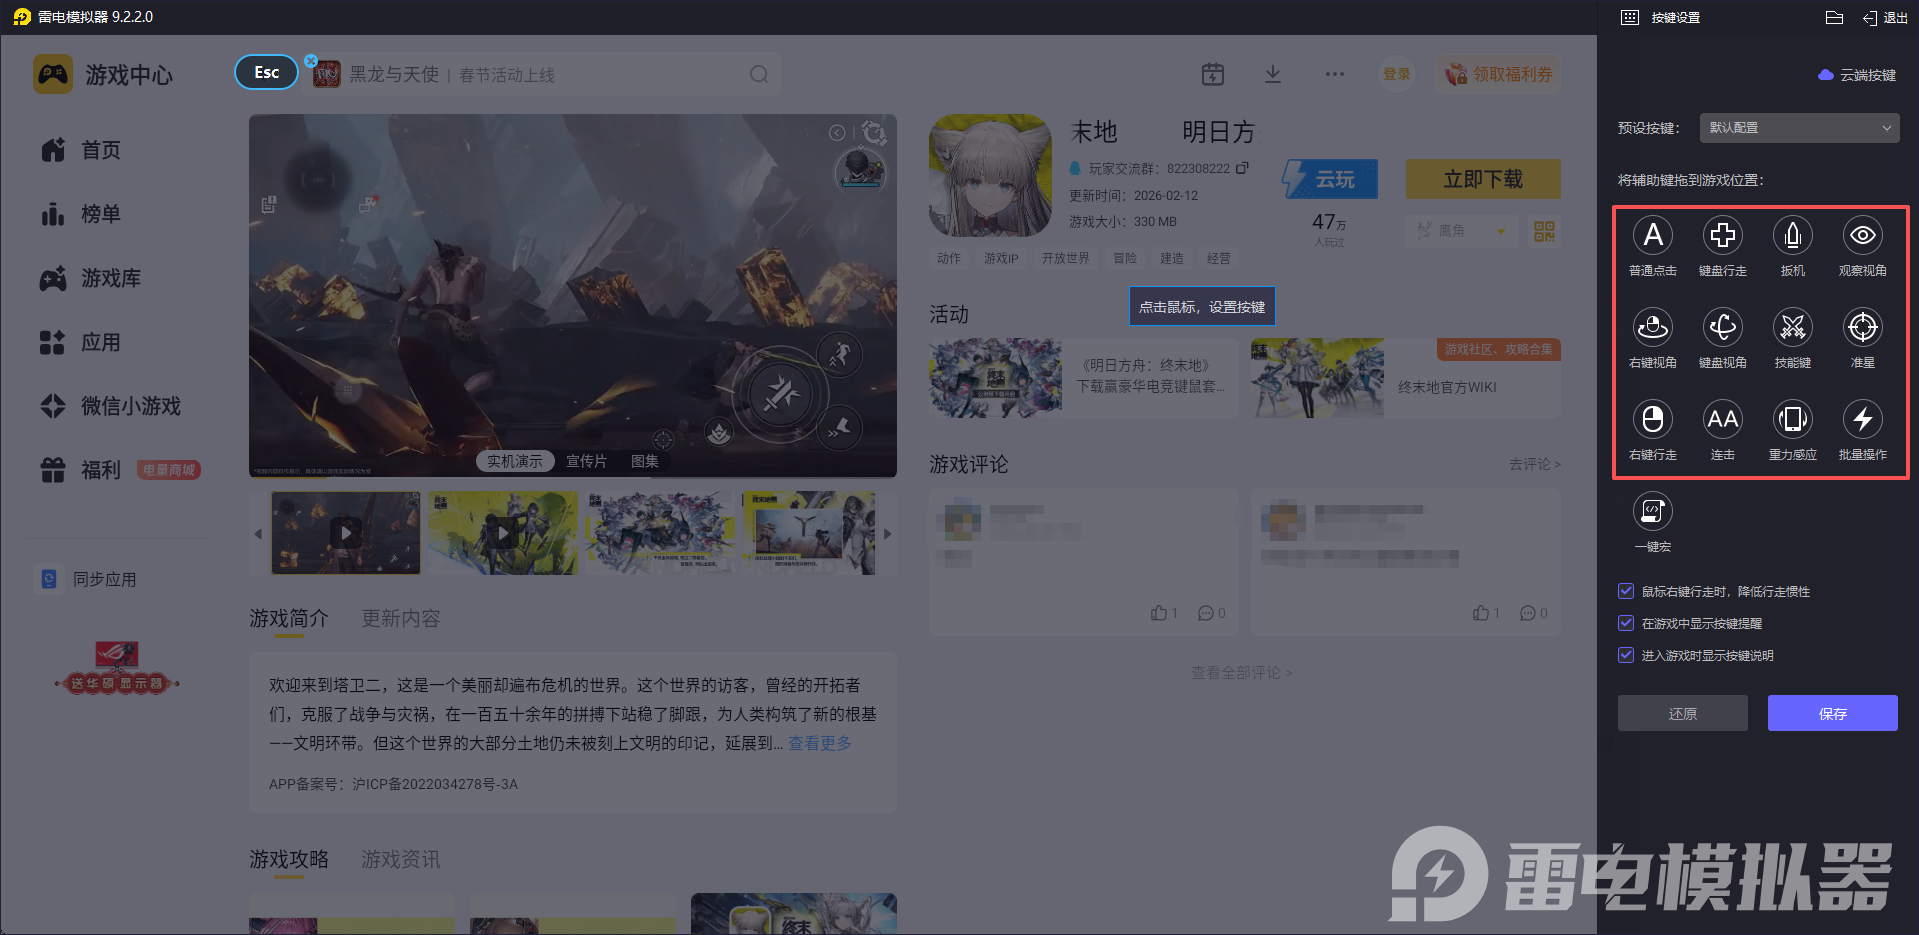The image size is (1919, 935).
Task: Open 福利 in the sidebar
Action: (81, 470)
